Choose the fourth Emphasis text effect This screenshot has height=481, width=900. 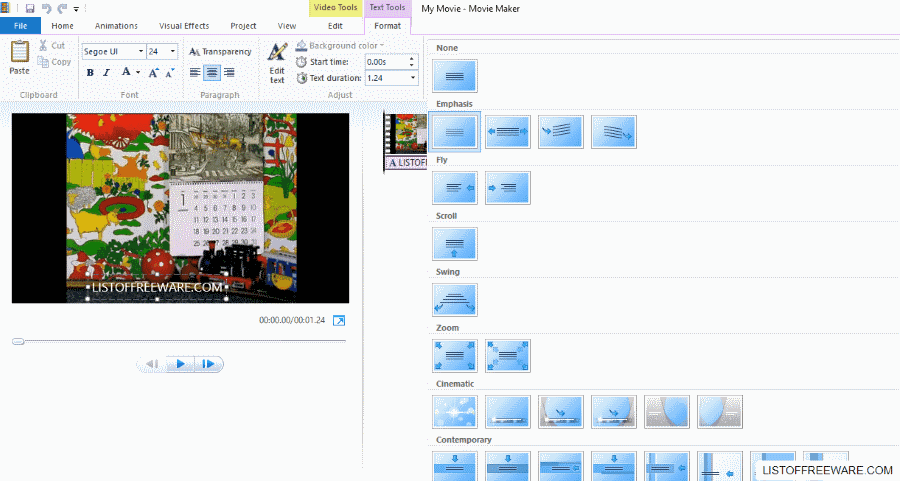614,131
